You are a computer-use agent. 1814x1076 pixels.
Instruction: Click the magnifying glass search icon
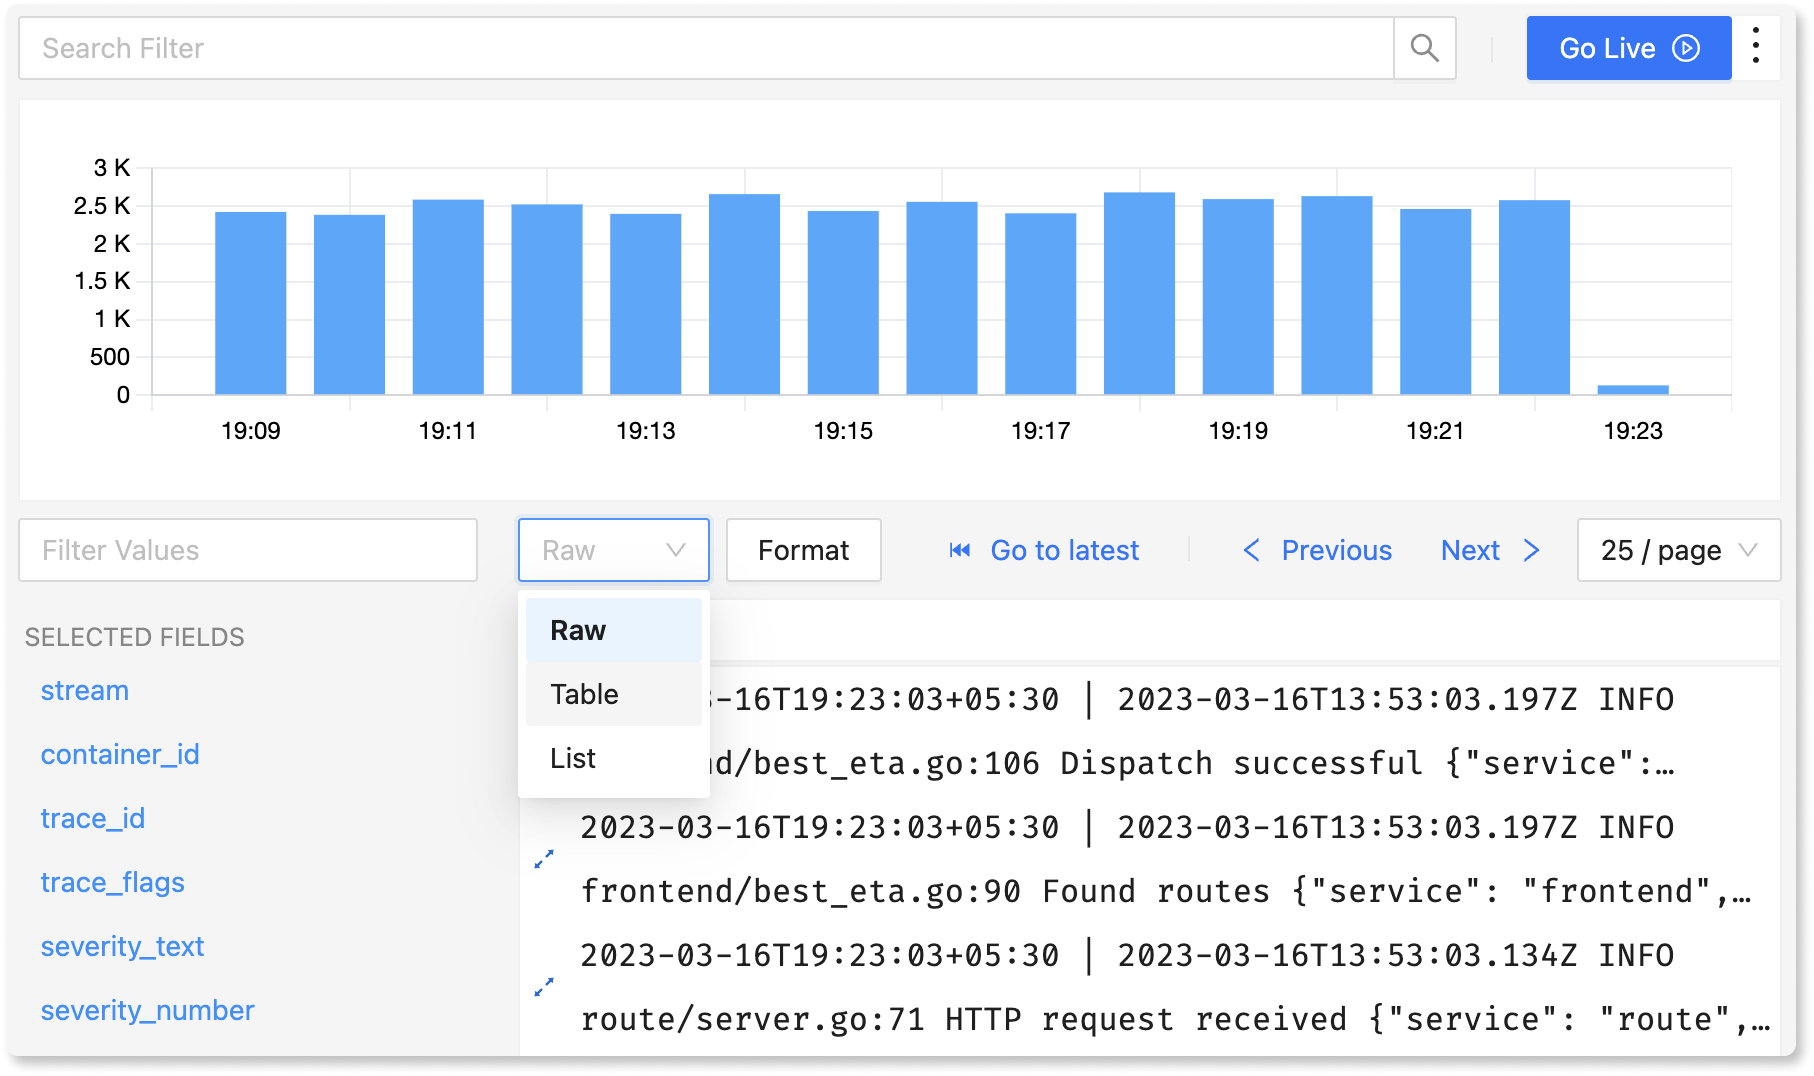(x=1424, y=48)
